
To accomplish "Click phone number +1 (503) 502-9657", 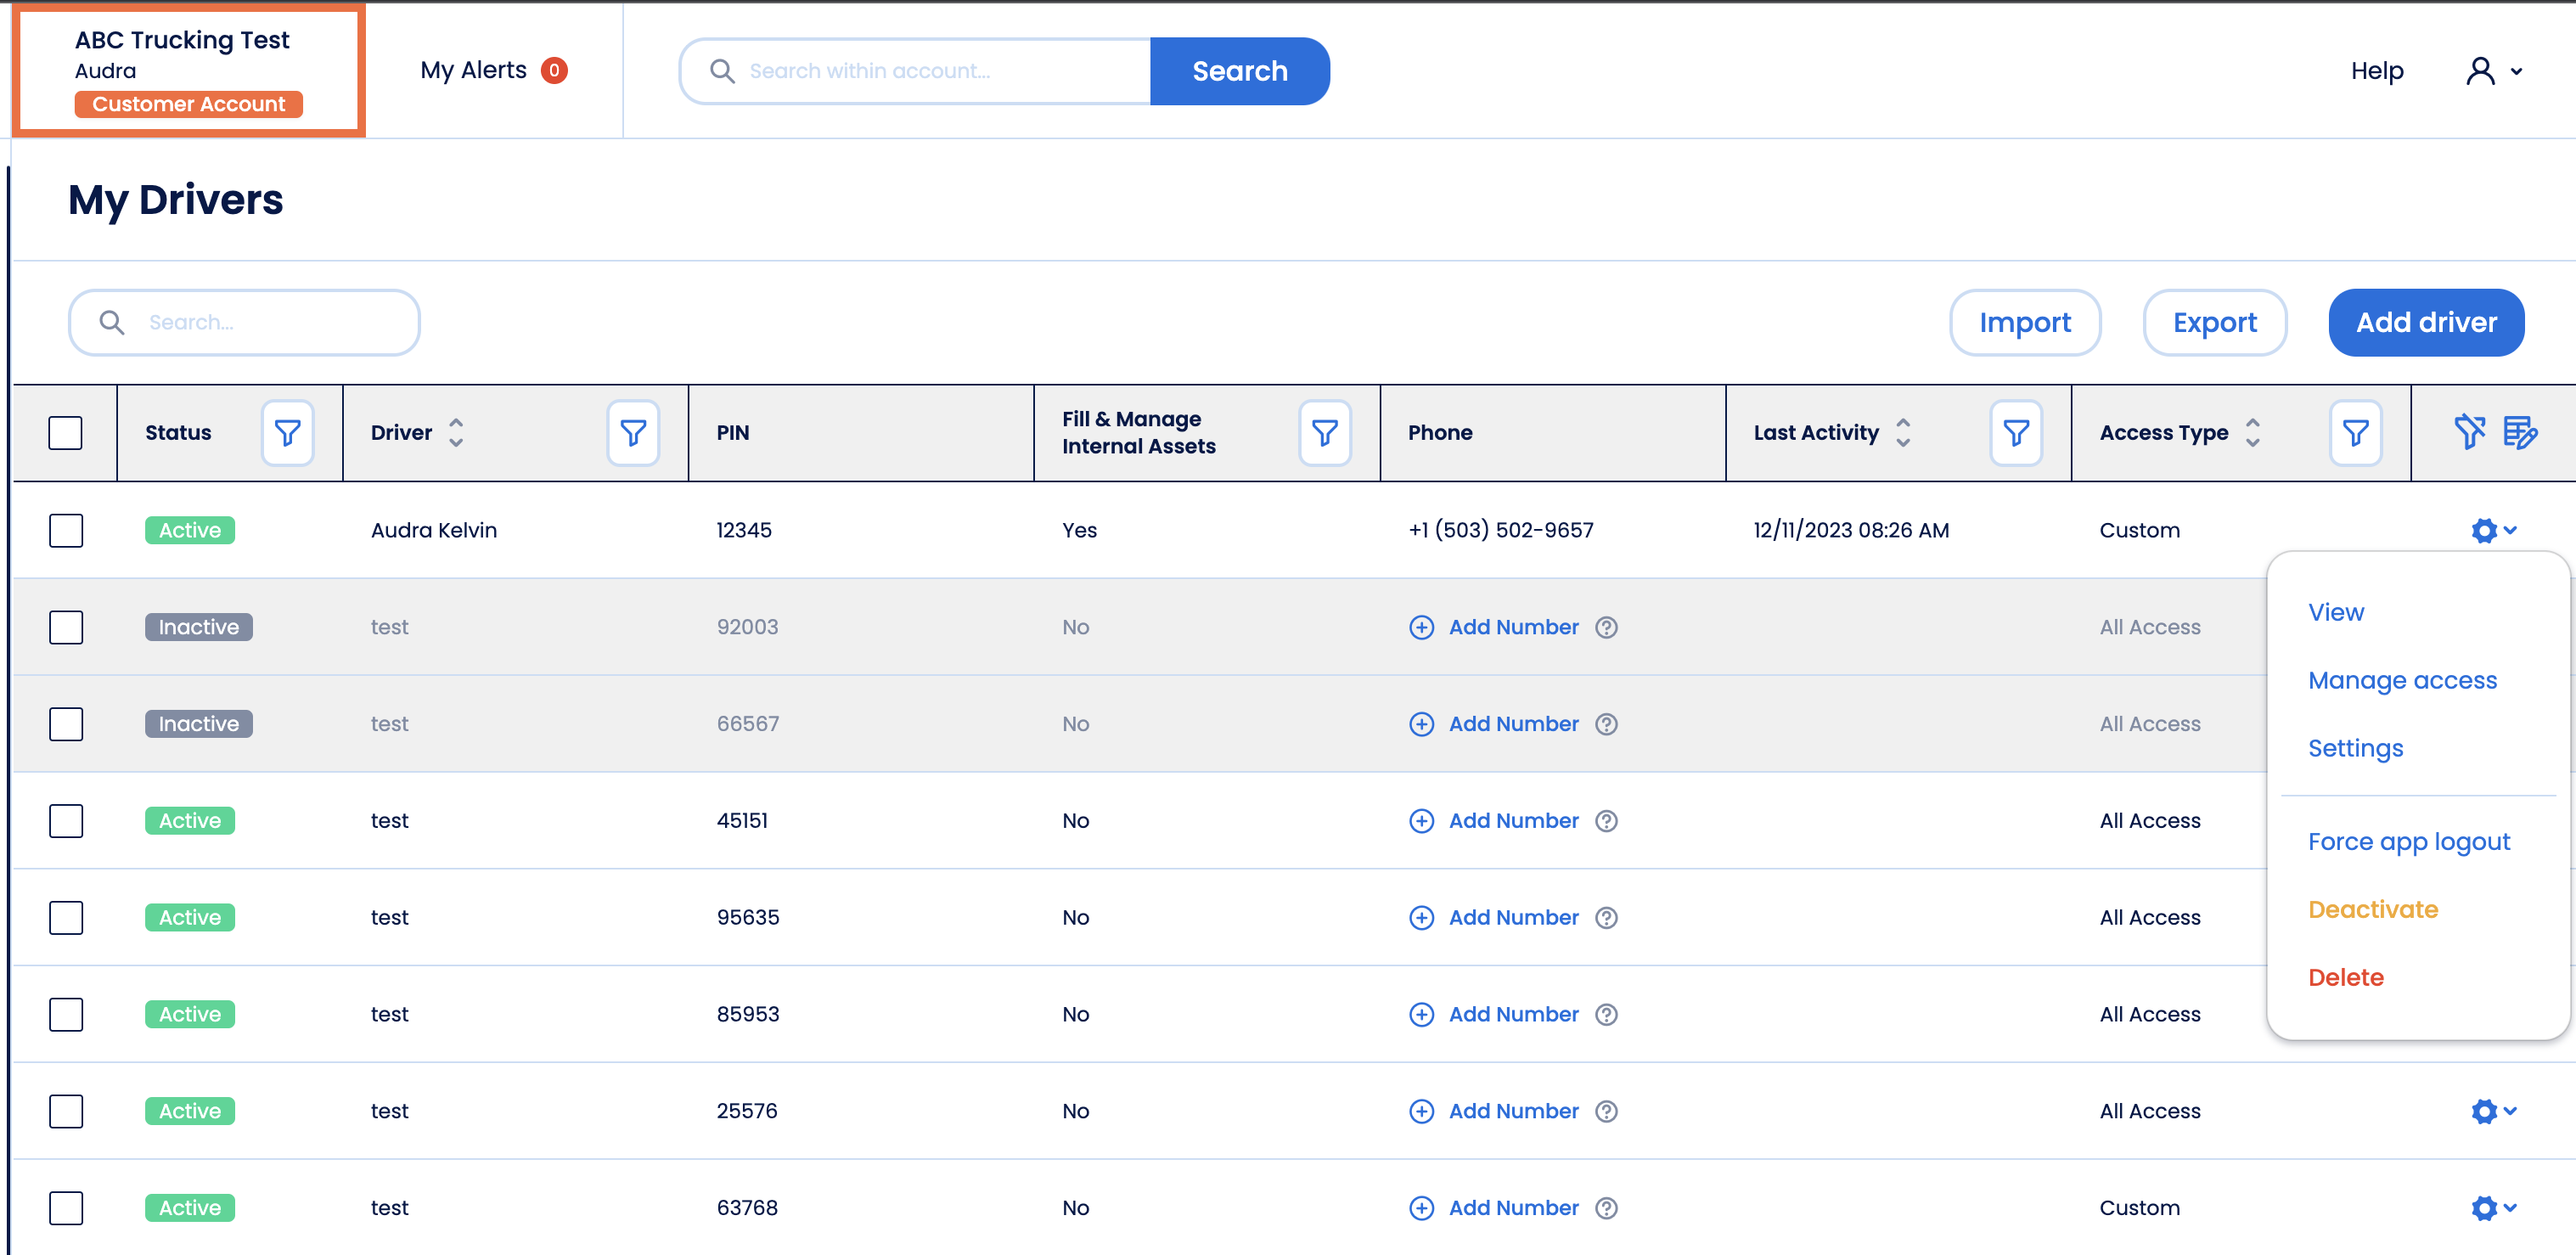I will [1500, 530].
